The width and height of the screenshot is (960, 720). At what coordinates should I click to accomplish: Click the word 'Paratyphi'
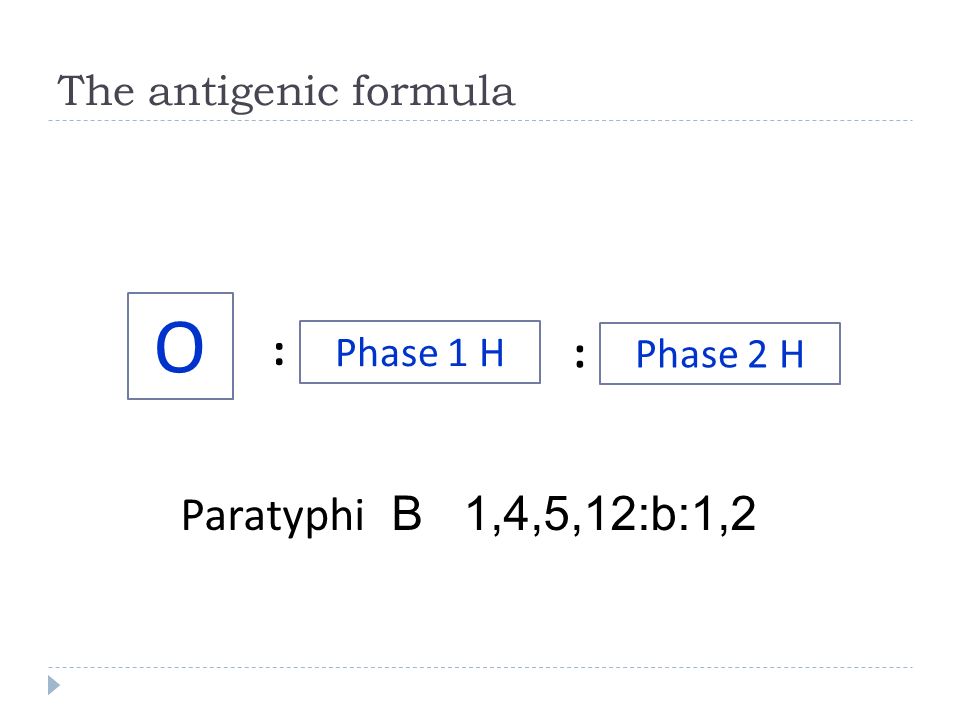pos(272,516)
